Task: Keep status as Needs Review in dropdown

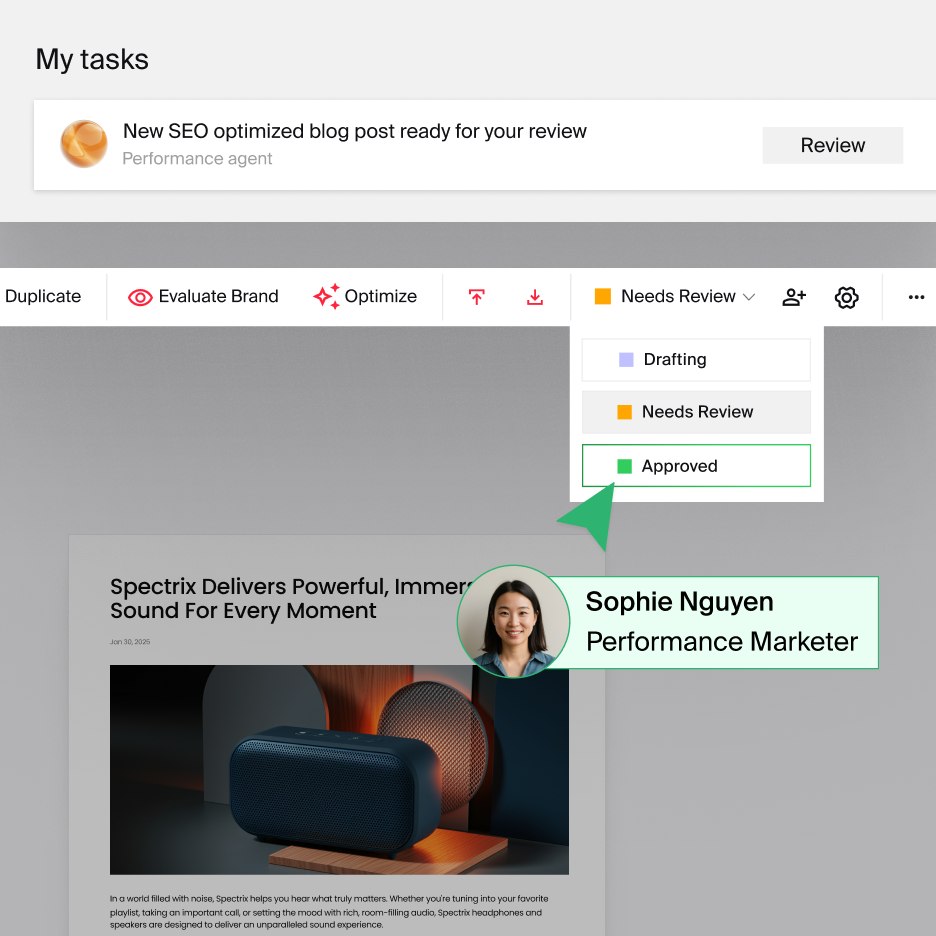Action: click(695, 412)
